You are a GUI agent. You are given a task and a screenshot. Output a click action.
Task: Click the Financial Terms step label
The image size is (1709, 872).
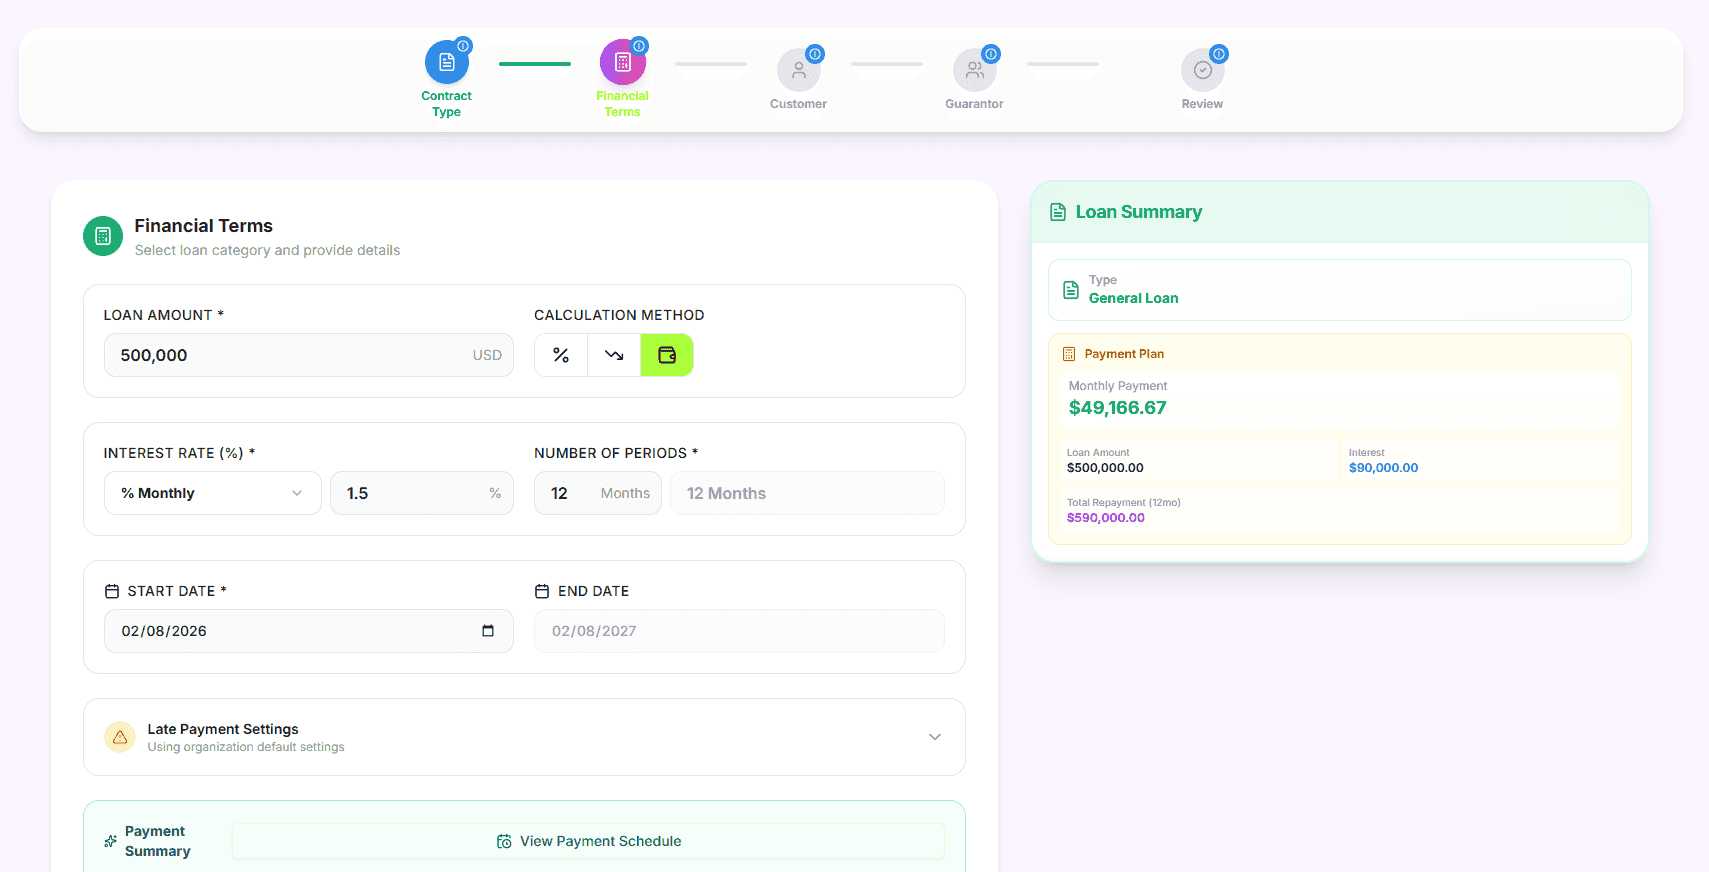[622, 104]
